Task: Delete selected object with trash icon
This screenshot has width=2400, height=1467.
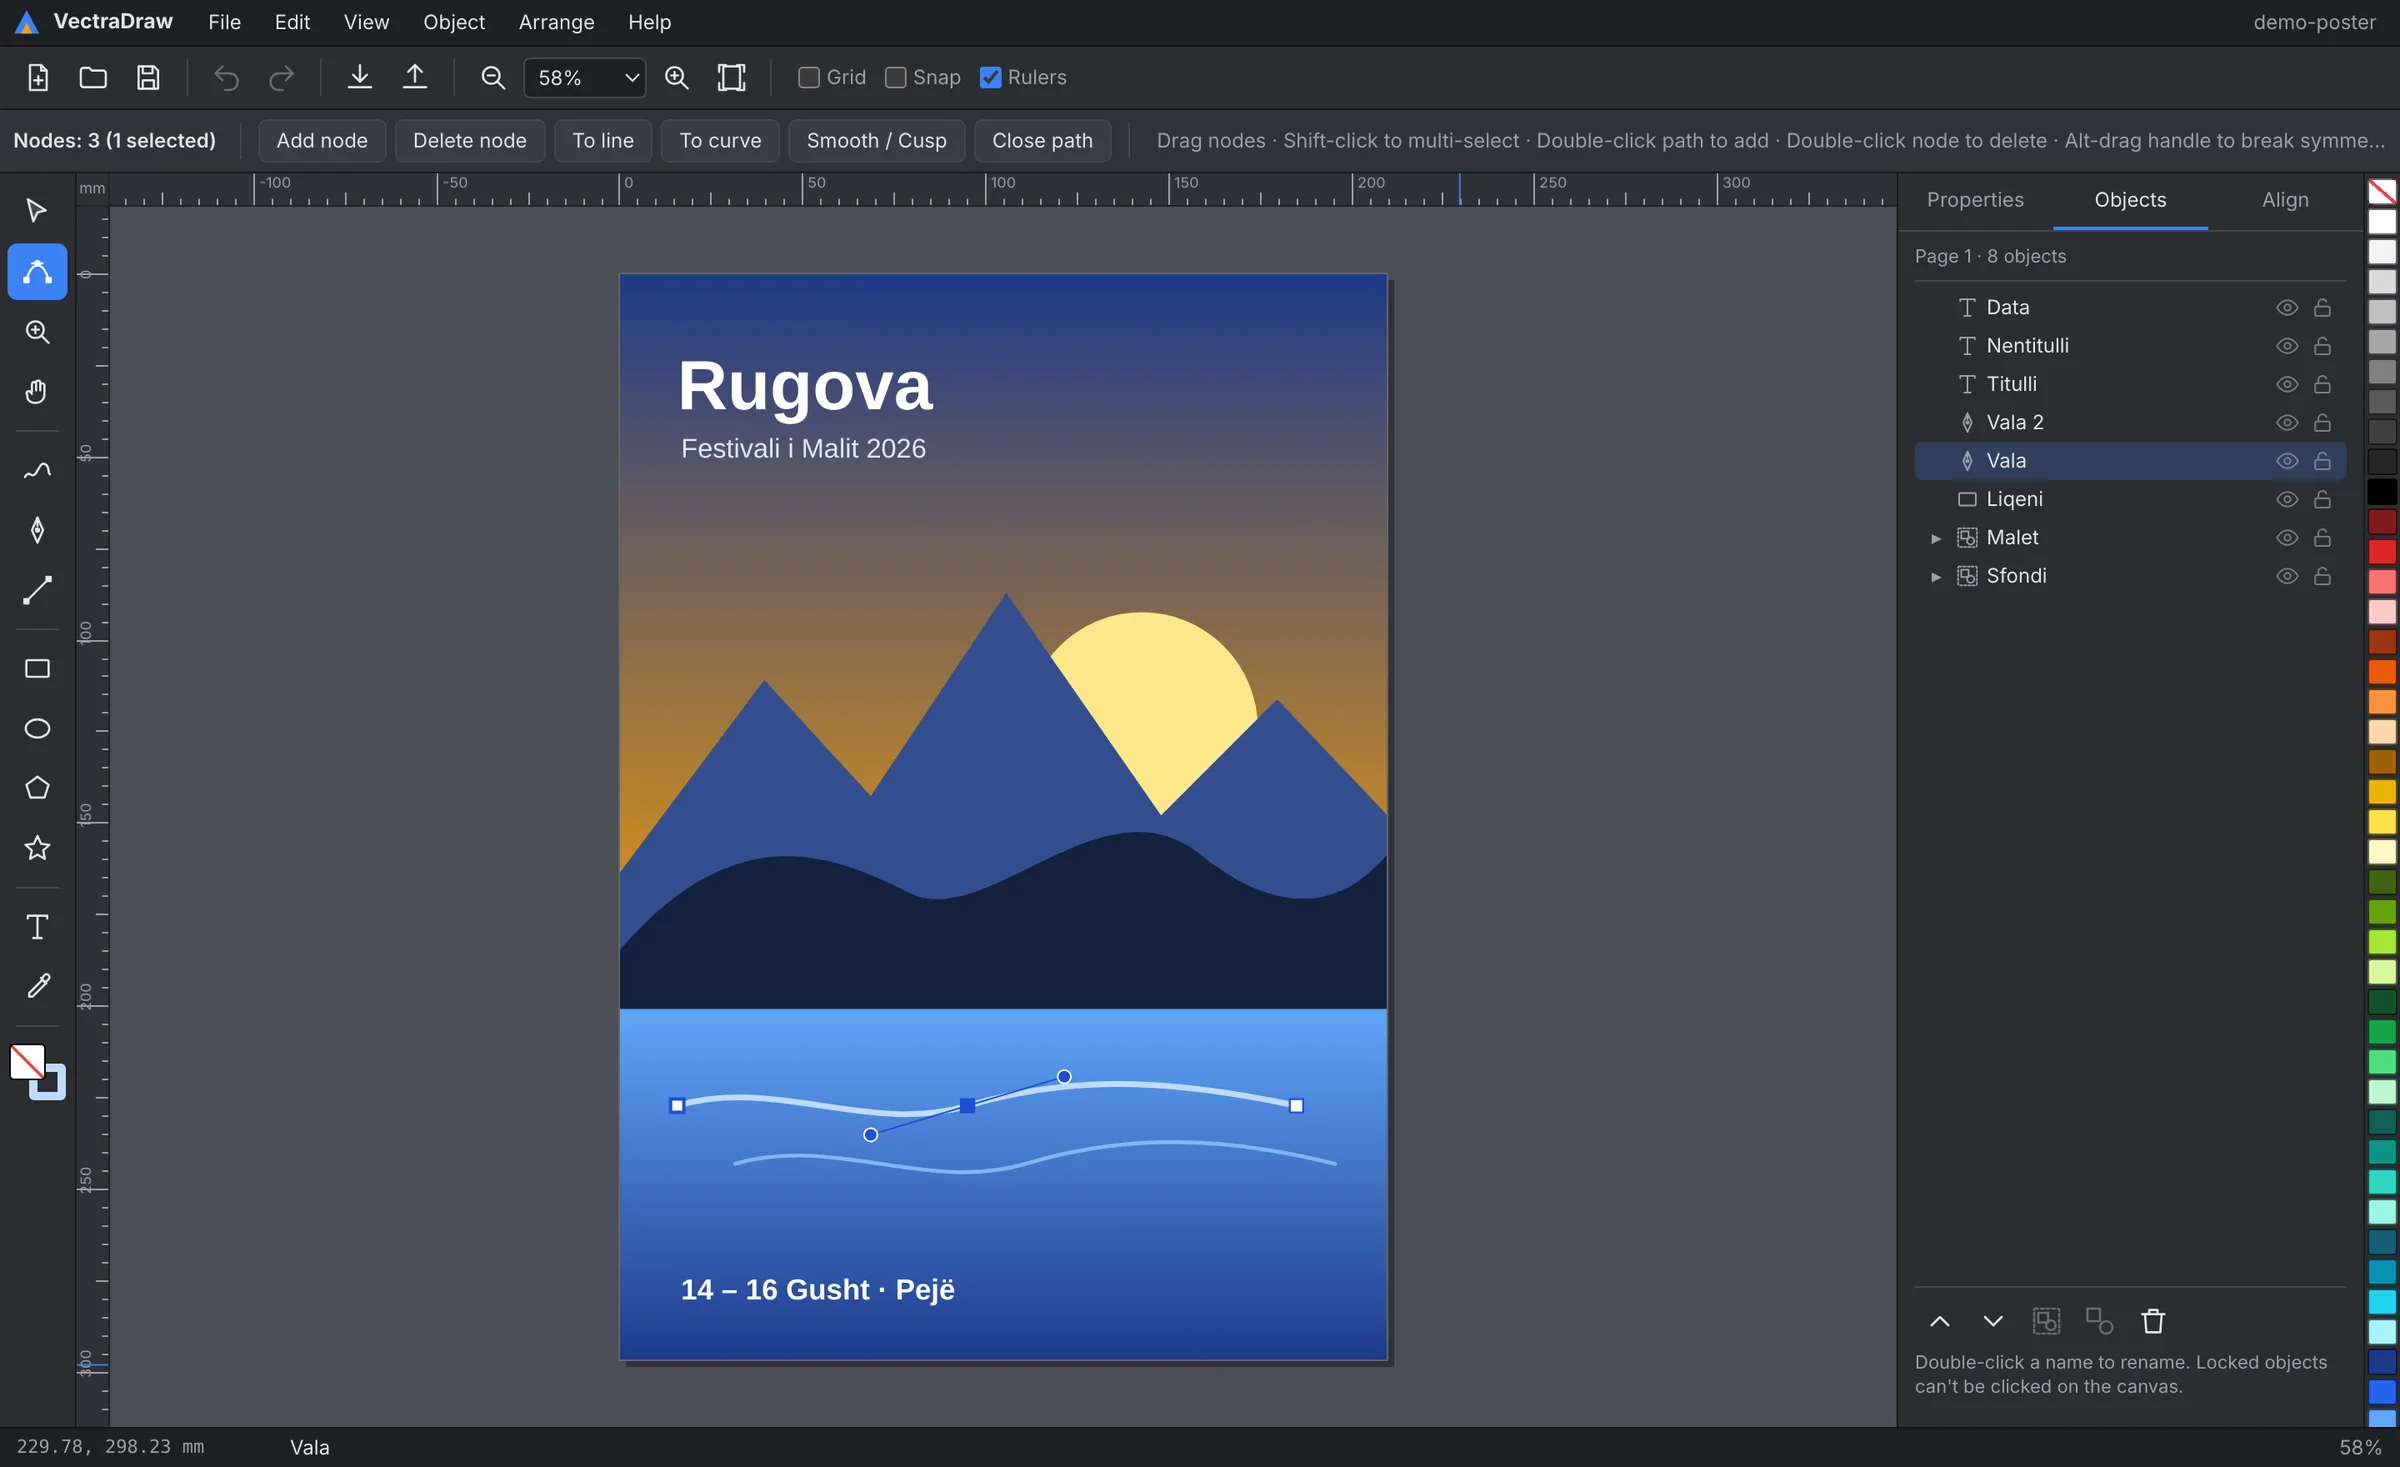Action: pyautogui.click(x=2153, y=1321)
